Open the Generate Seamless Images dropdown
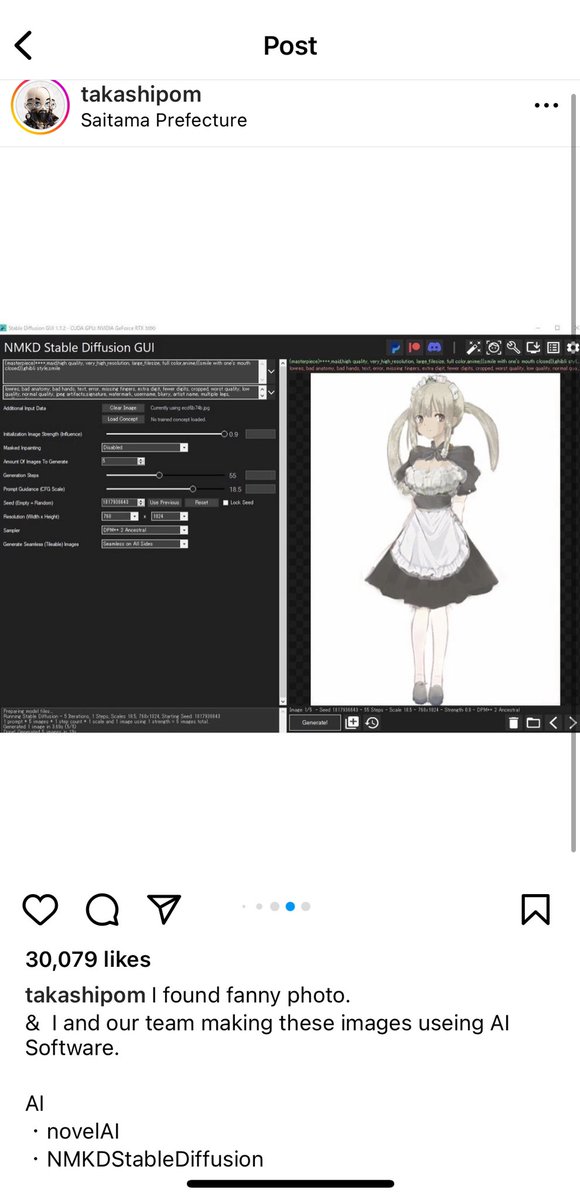 [145, 544]
